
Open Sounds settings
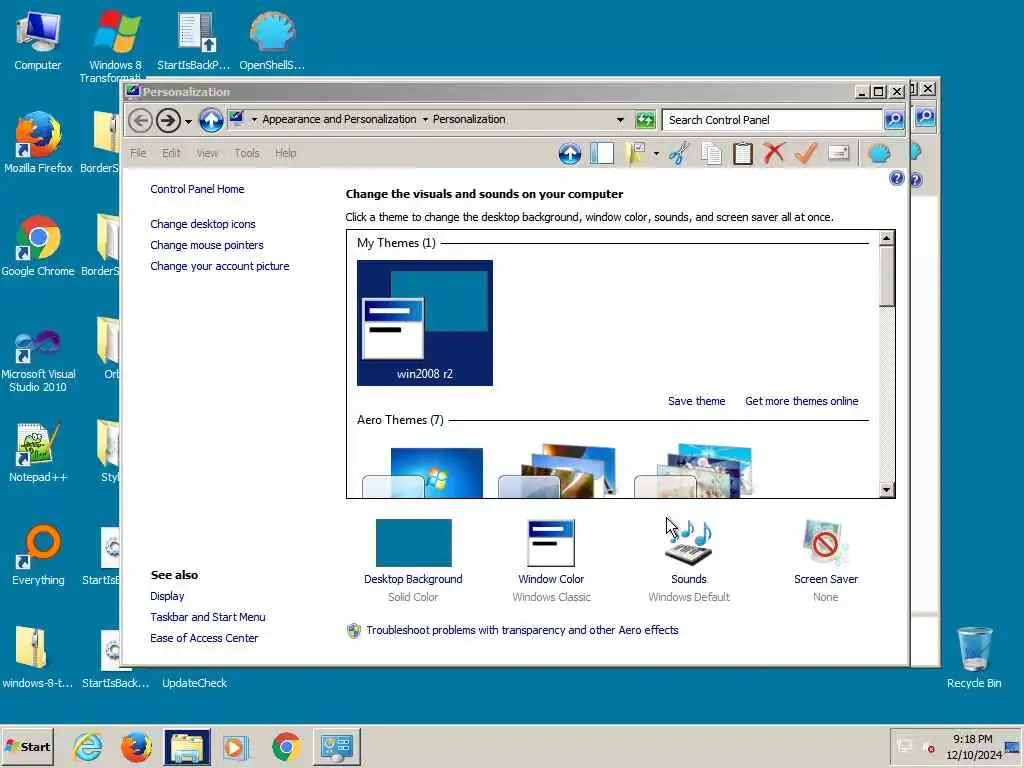click(688, 561)
